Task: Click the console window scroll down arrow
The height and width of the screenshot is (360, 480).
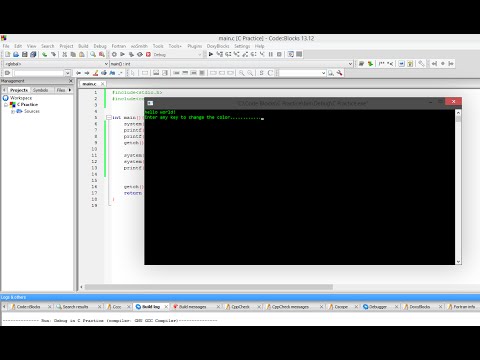Action: pyautogui.click(x=458, y=262)
